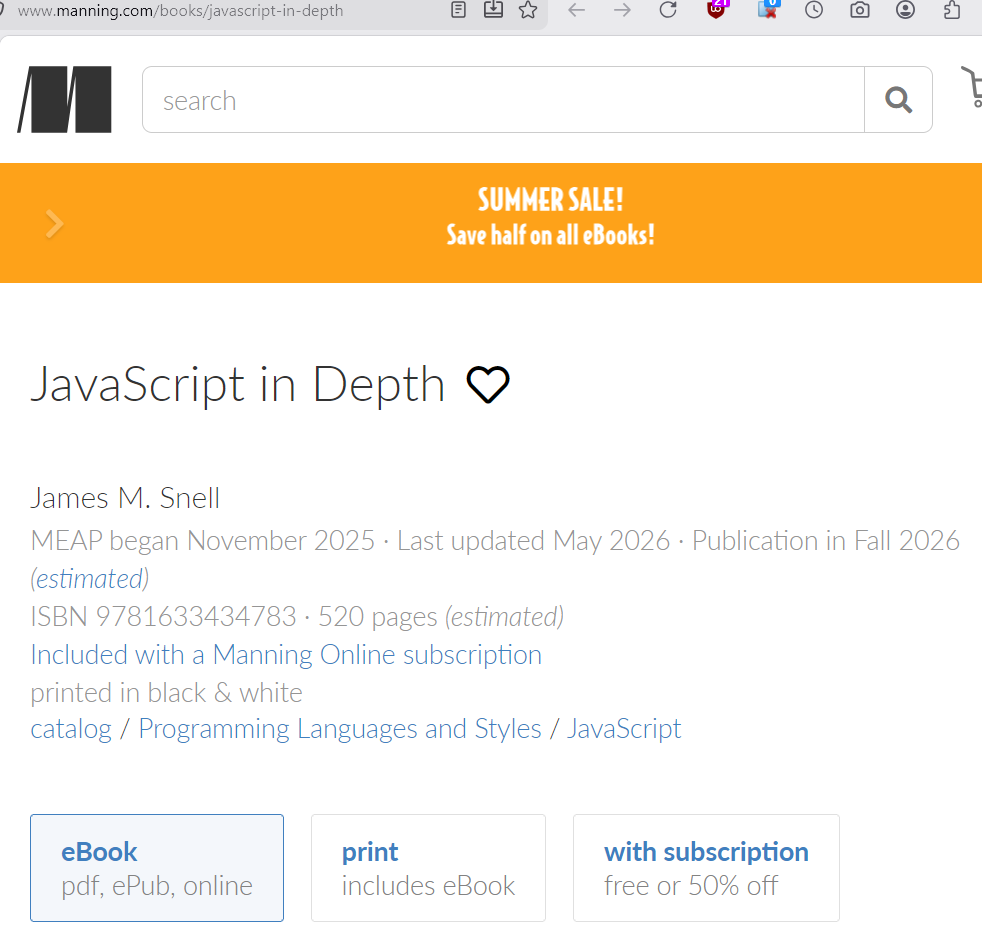The image size is (982, 937).
Task: Click the ISBN 9781633434783 text
Action: 163,617
